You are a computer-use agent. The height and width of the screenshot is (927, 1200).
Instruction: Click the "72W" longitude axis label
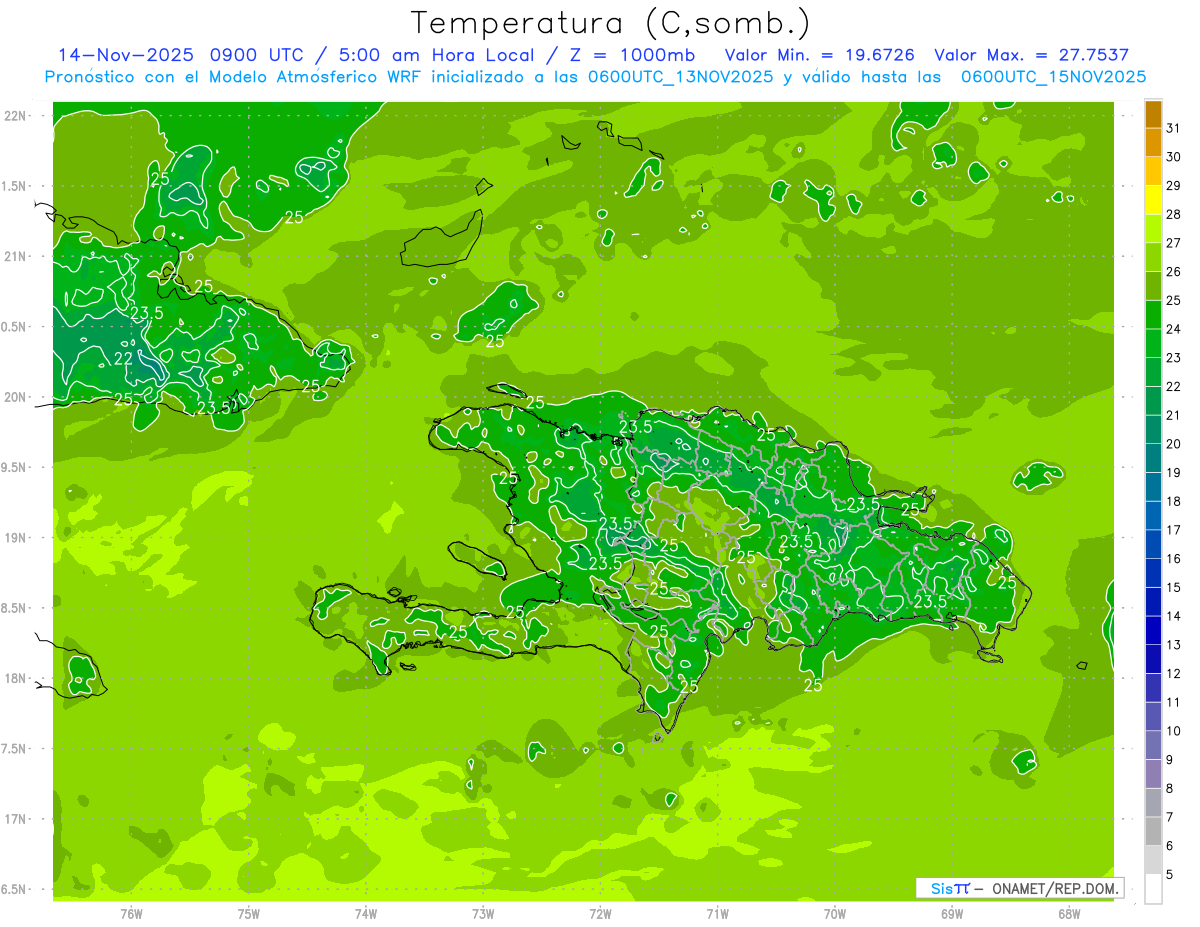pos(600,914)
